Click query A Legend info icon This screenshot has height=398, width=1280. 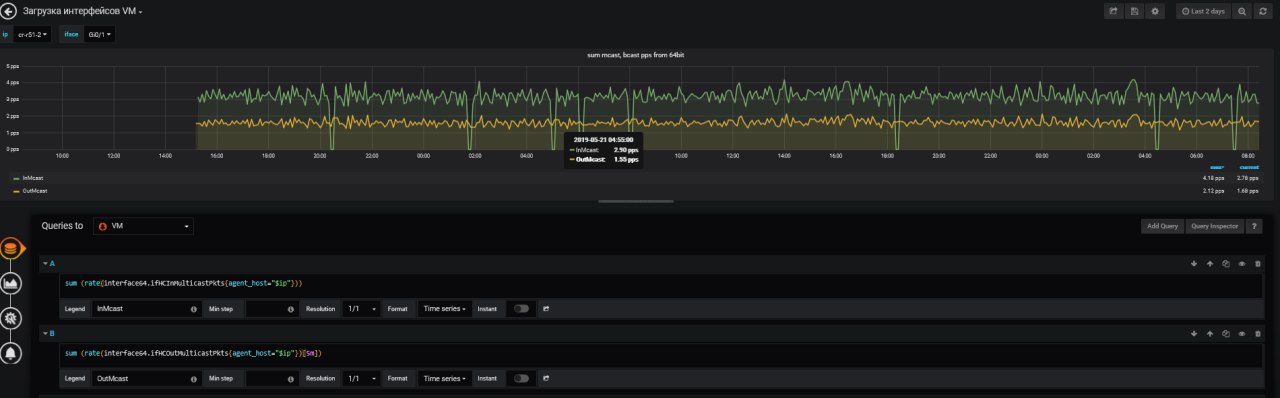[x=193, y=309]
